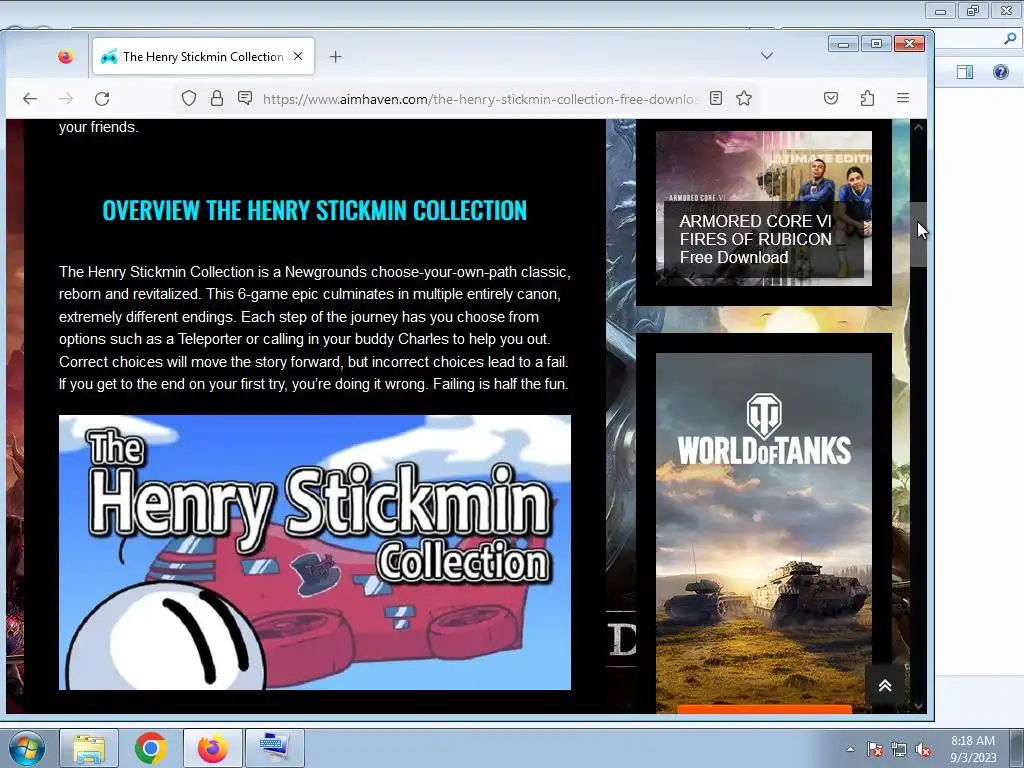
Task: Click Overview The Henry Stickmin Collection heading
Action: 315,210
